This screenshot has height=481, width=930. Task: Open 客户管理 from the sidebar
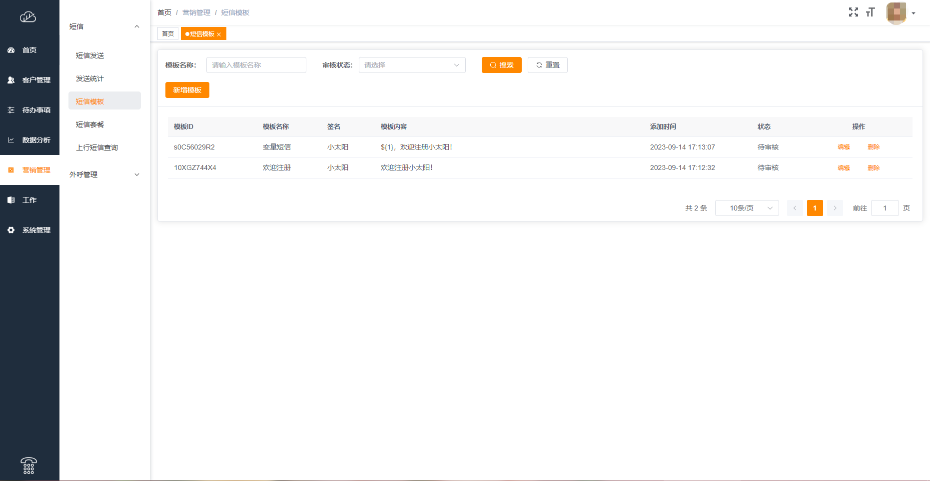(x=29, y=80)
